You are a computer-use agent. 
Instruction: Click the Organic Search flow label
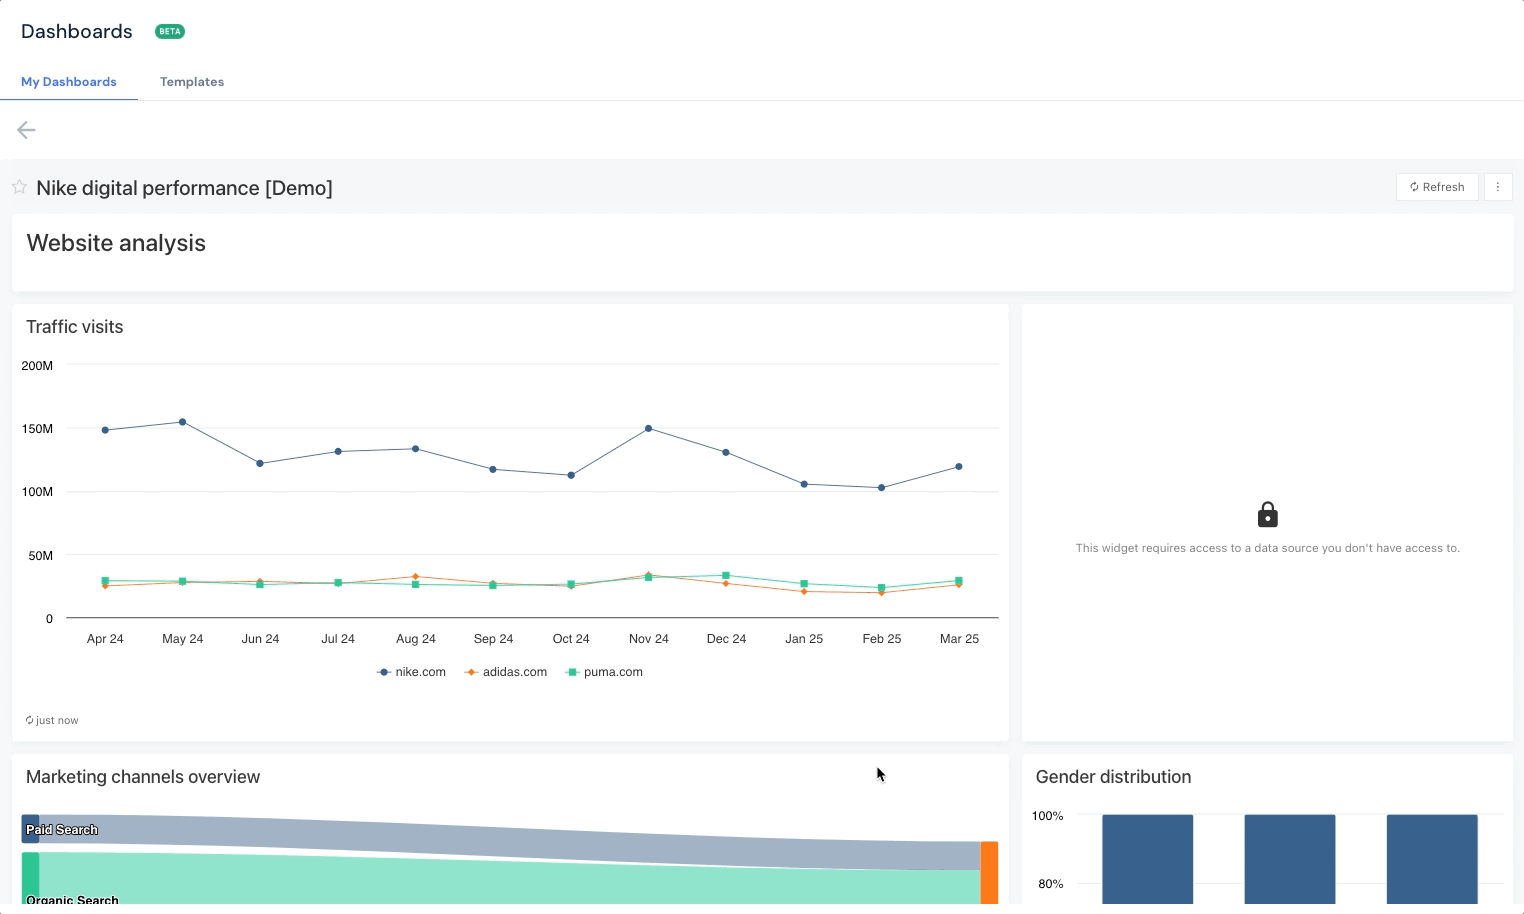coord(72,900)
